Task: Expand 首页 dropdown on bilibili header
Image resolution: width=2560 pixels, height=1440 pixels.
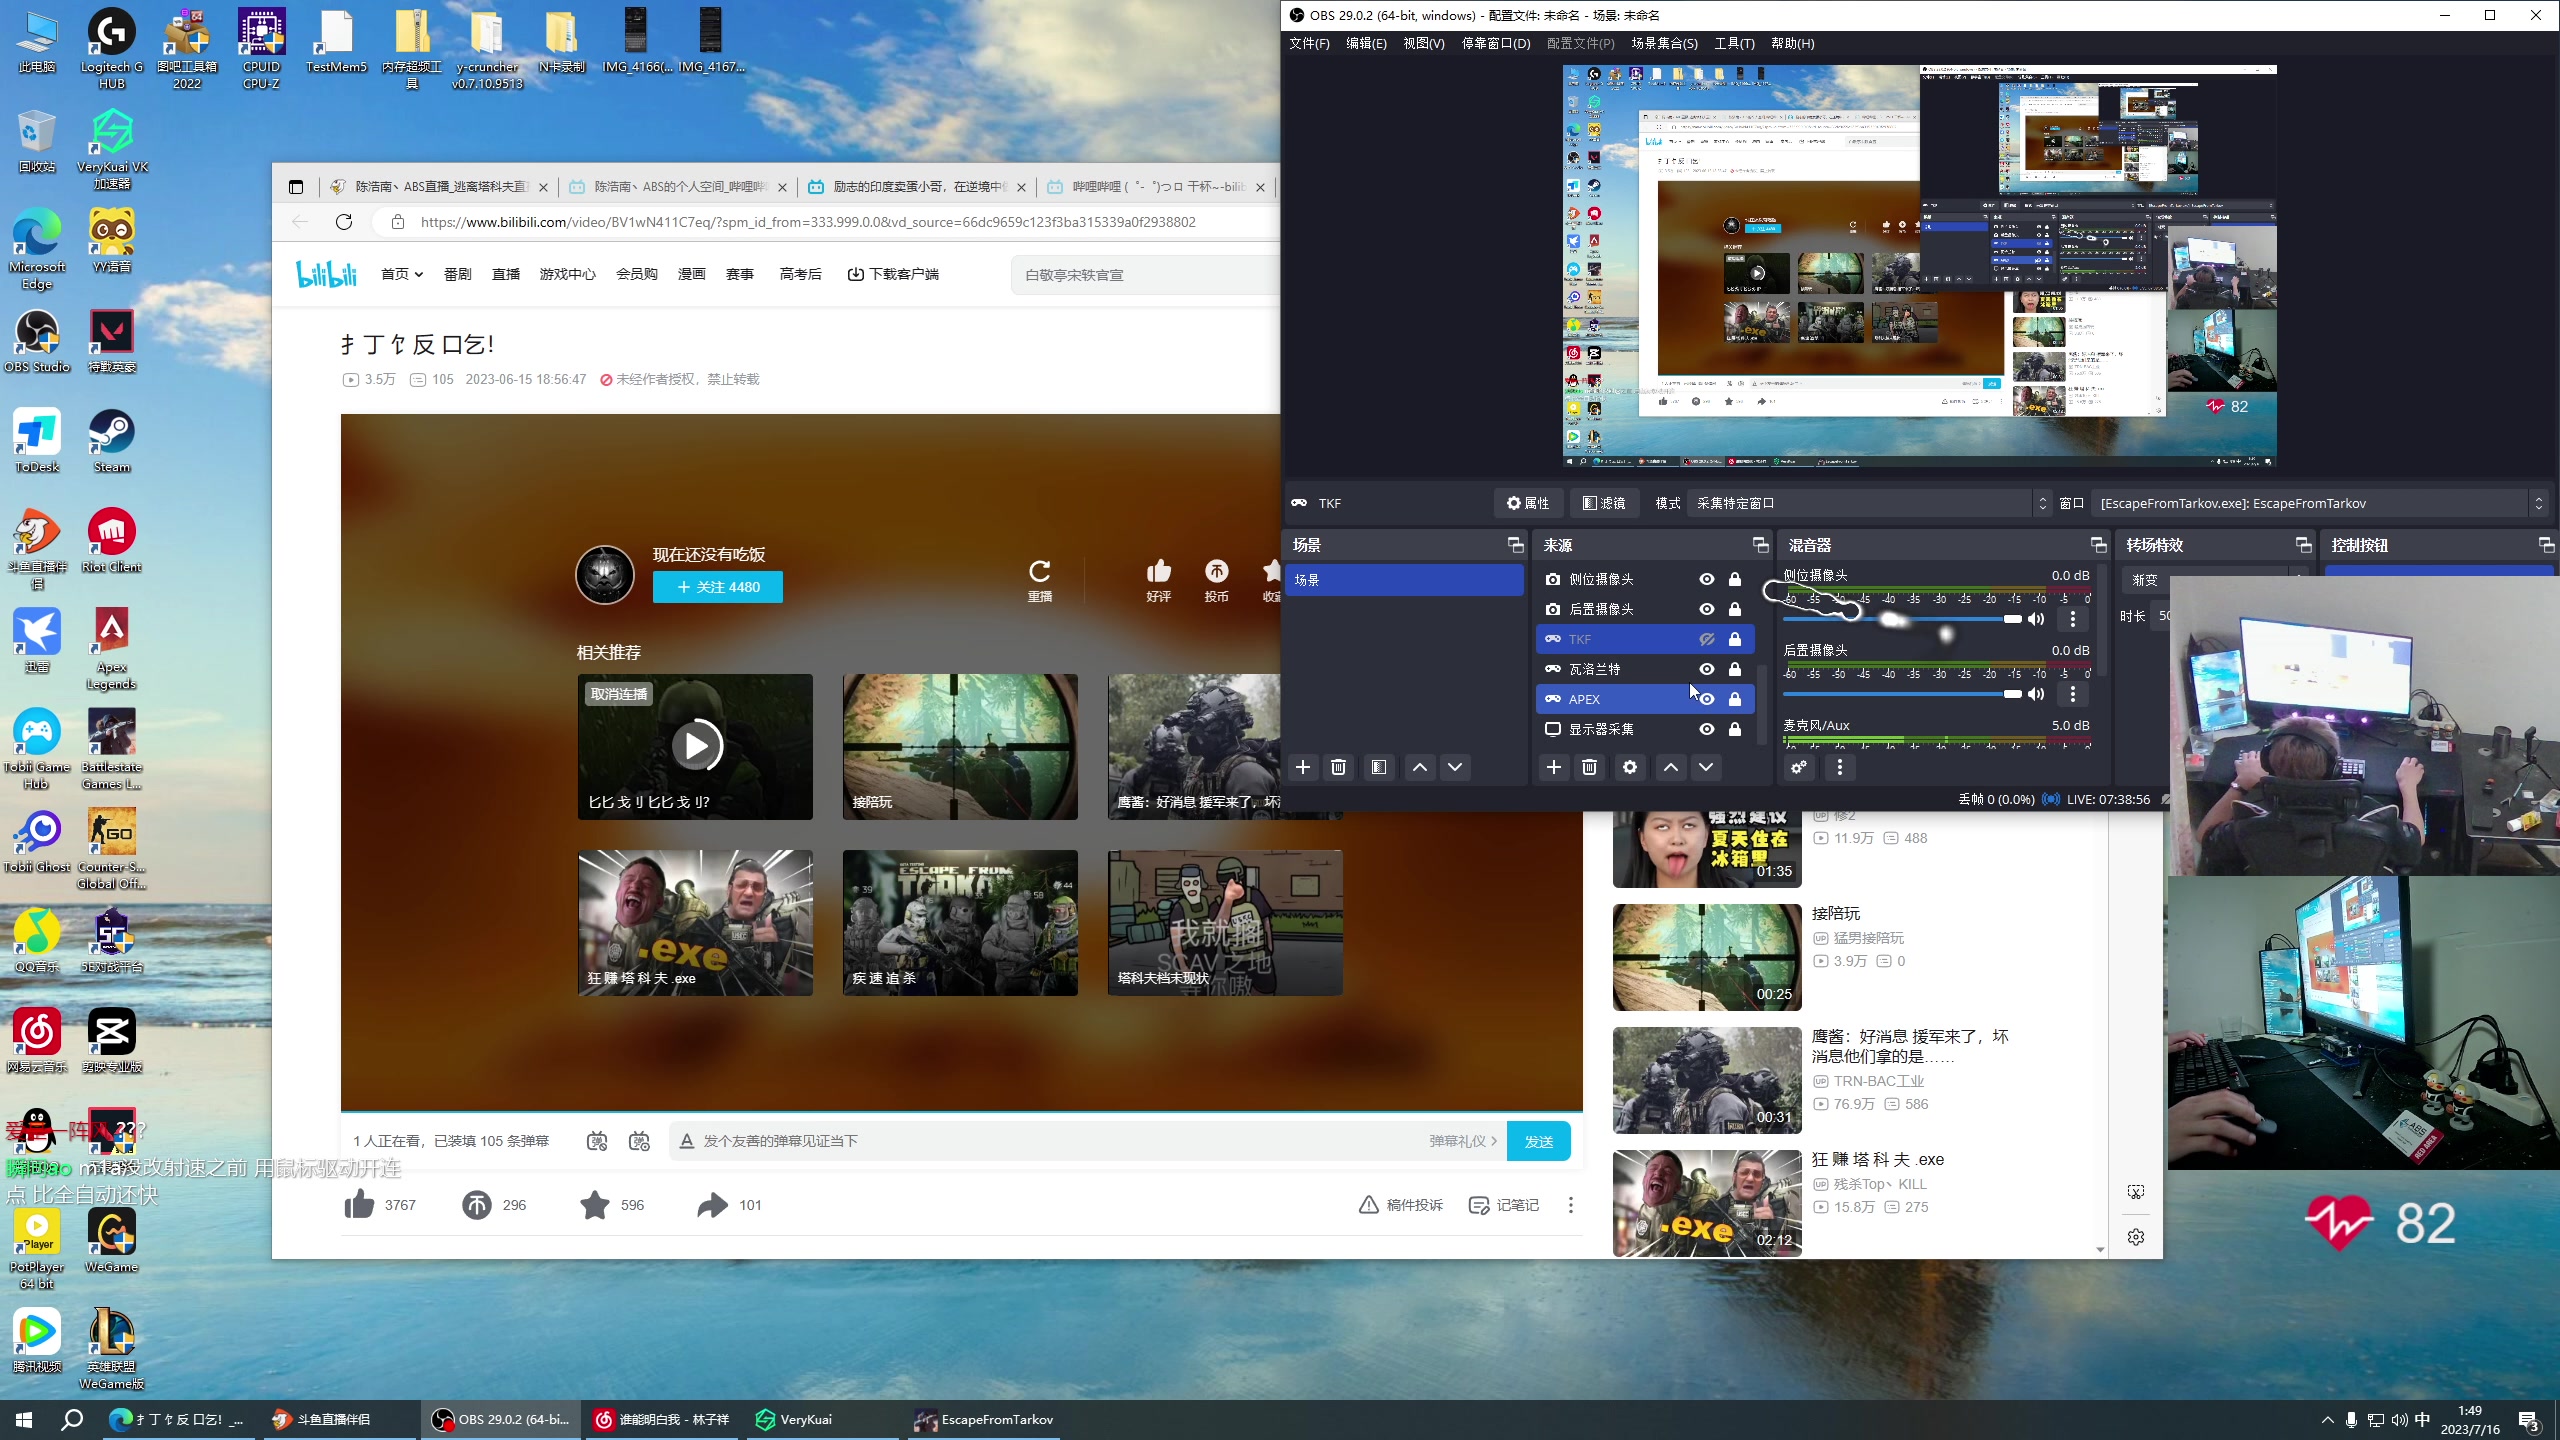Action: point(402,274)
